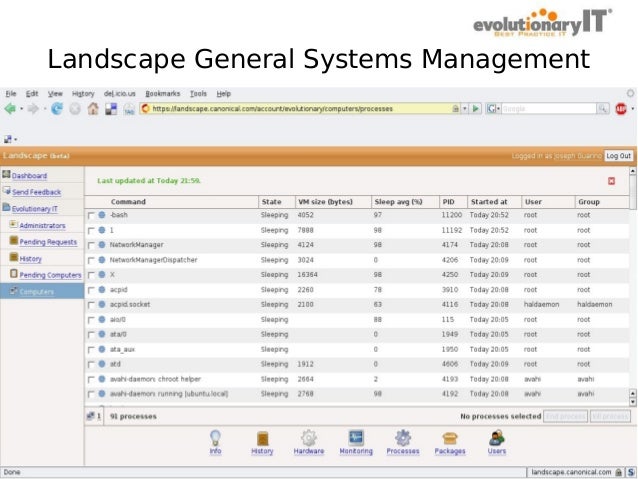Check the box for the acpid process
This screenshot has height=479, width=638.
(x=91, y=290)
